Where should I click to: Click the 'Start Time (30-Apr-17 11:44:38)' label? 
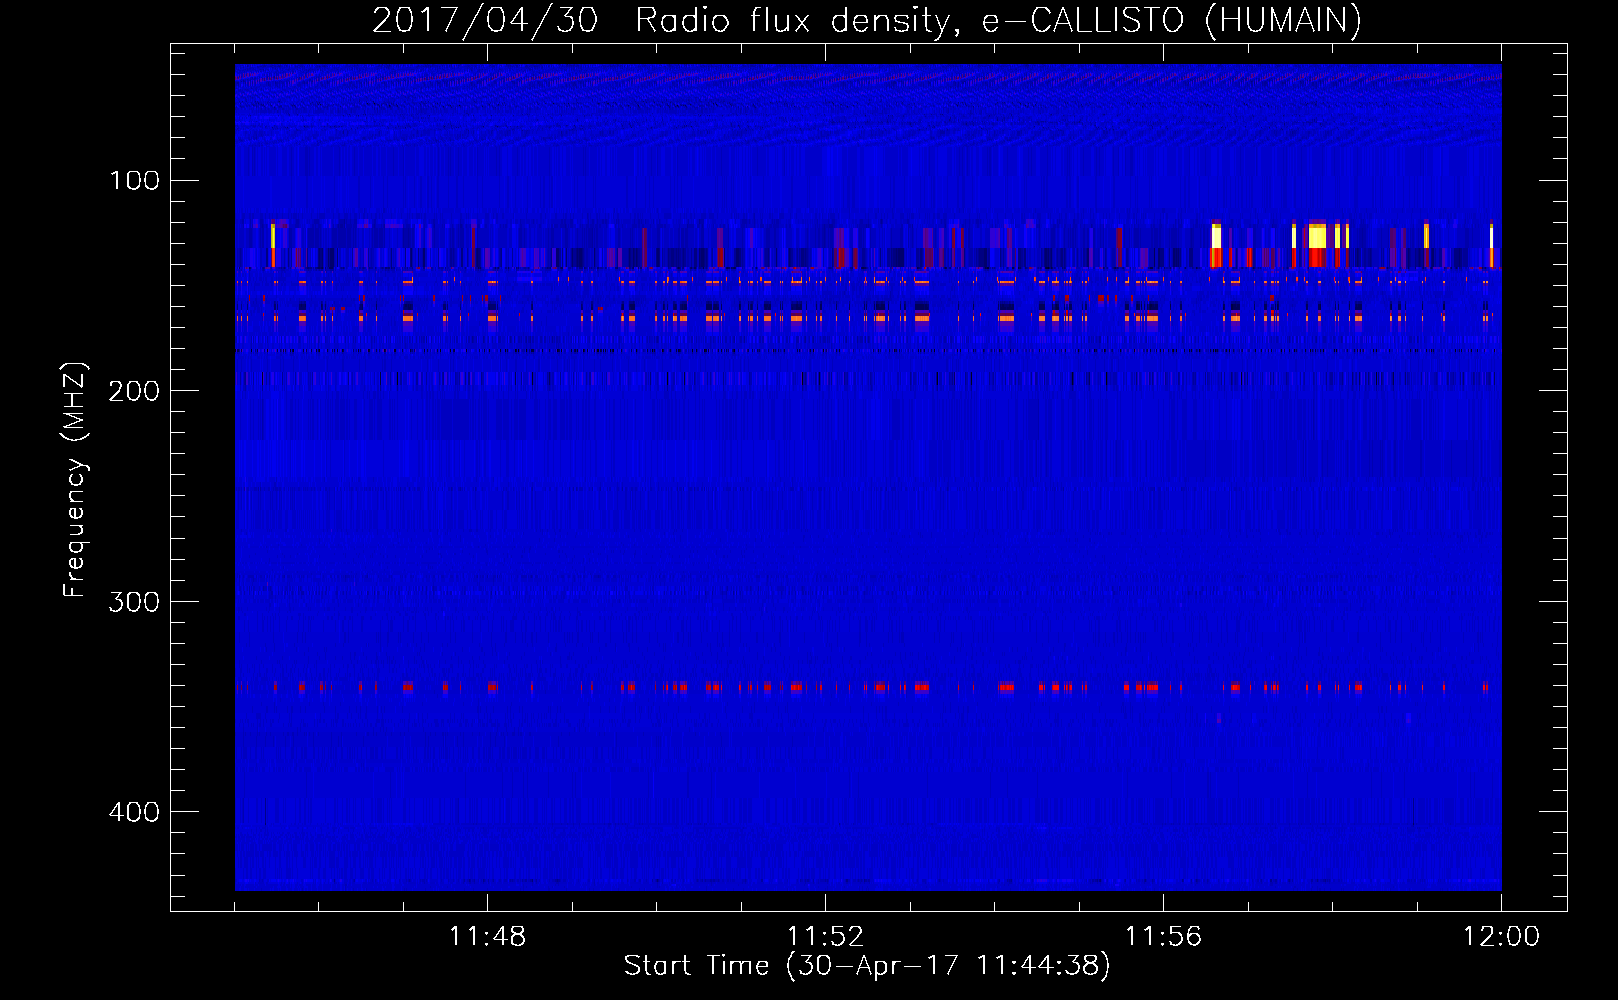pos(867,966)
